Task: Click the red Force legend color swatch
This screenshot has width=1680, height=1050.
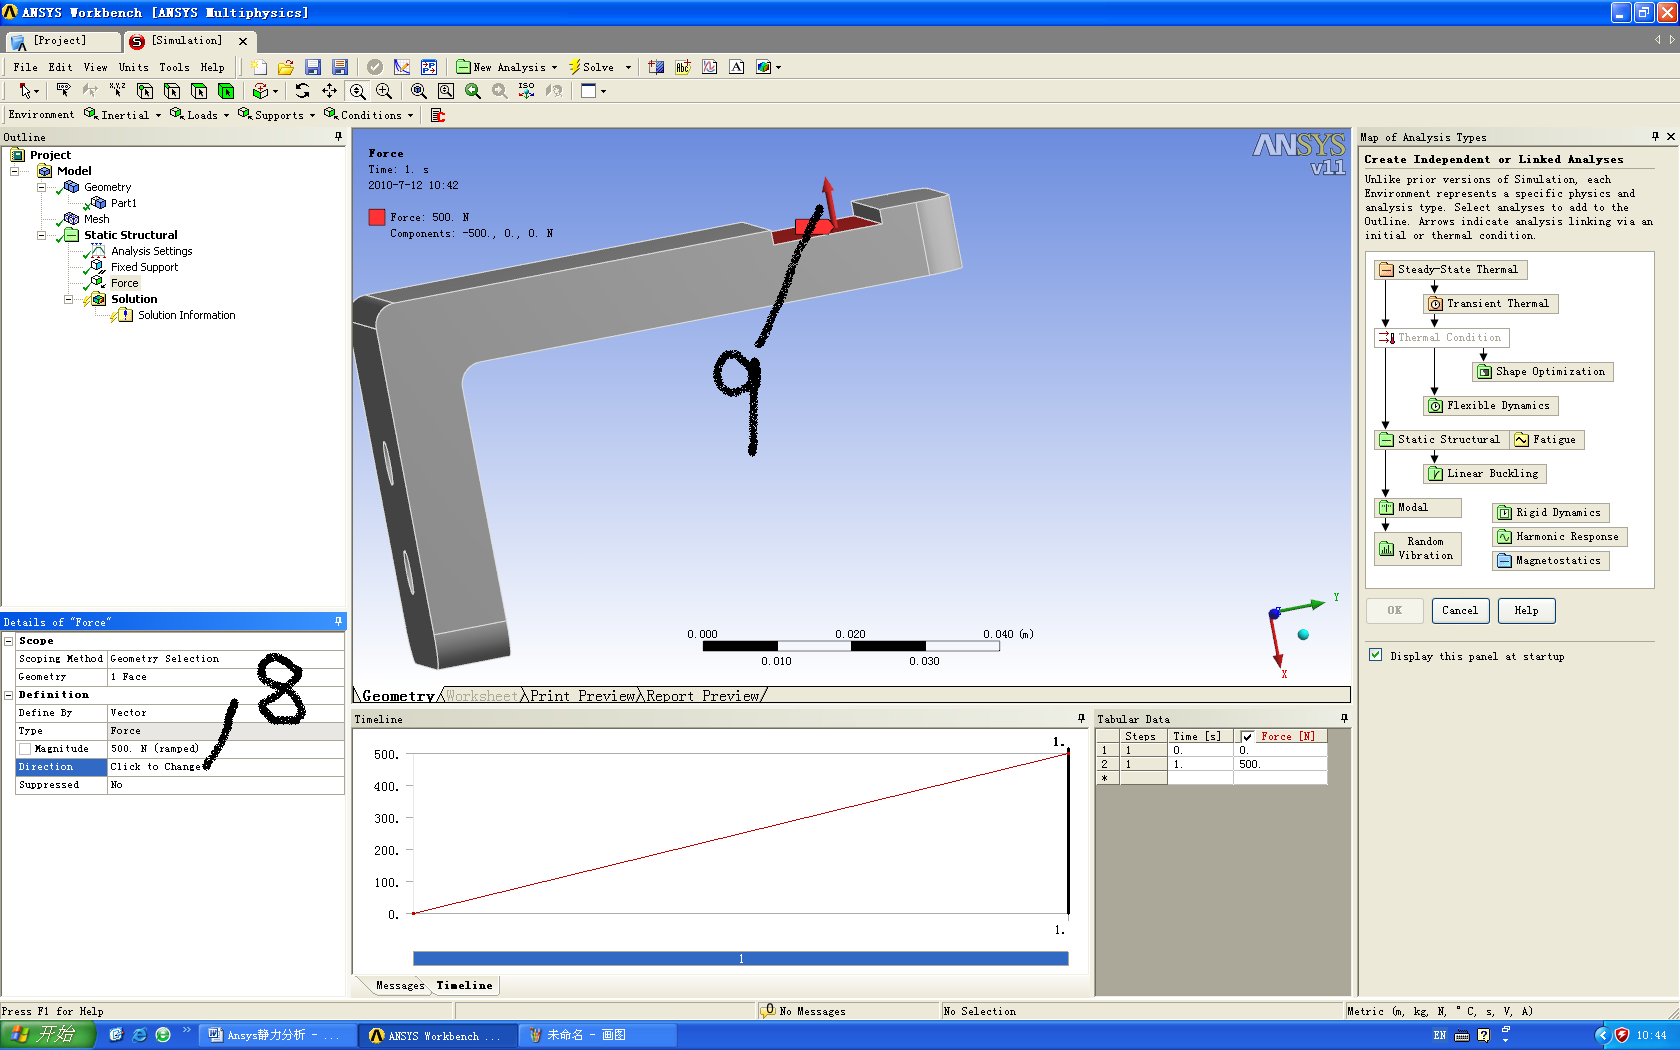Action: click(x=377, y=217)
